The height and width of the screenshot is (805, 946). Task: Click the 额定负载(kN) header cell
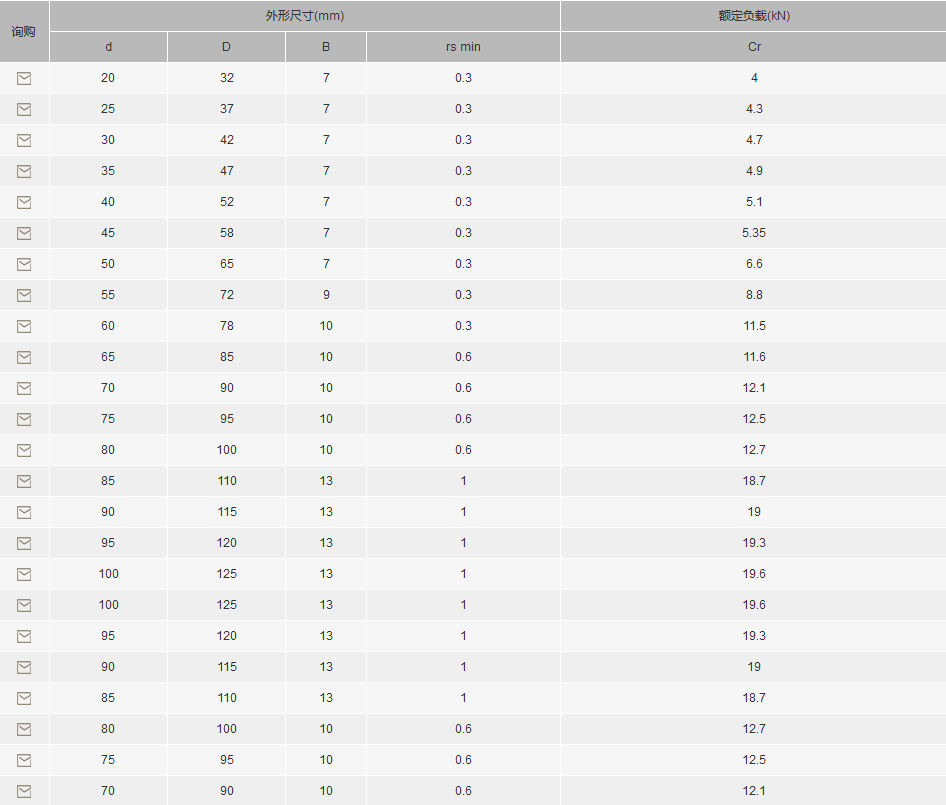click(x=754, y=16)
